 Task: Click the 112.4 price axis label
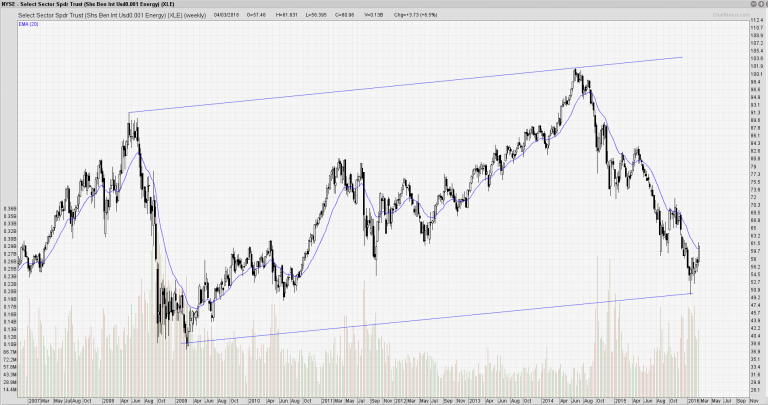tap(757, 20)
